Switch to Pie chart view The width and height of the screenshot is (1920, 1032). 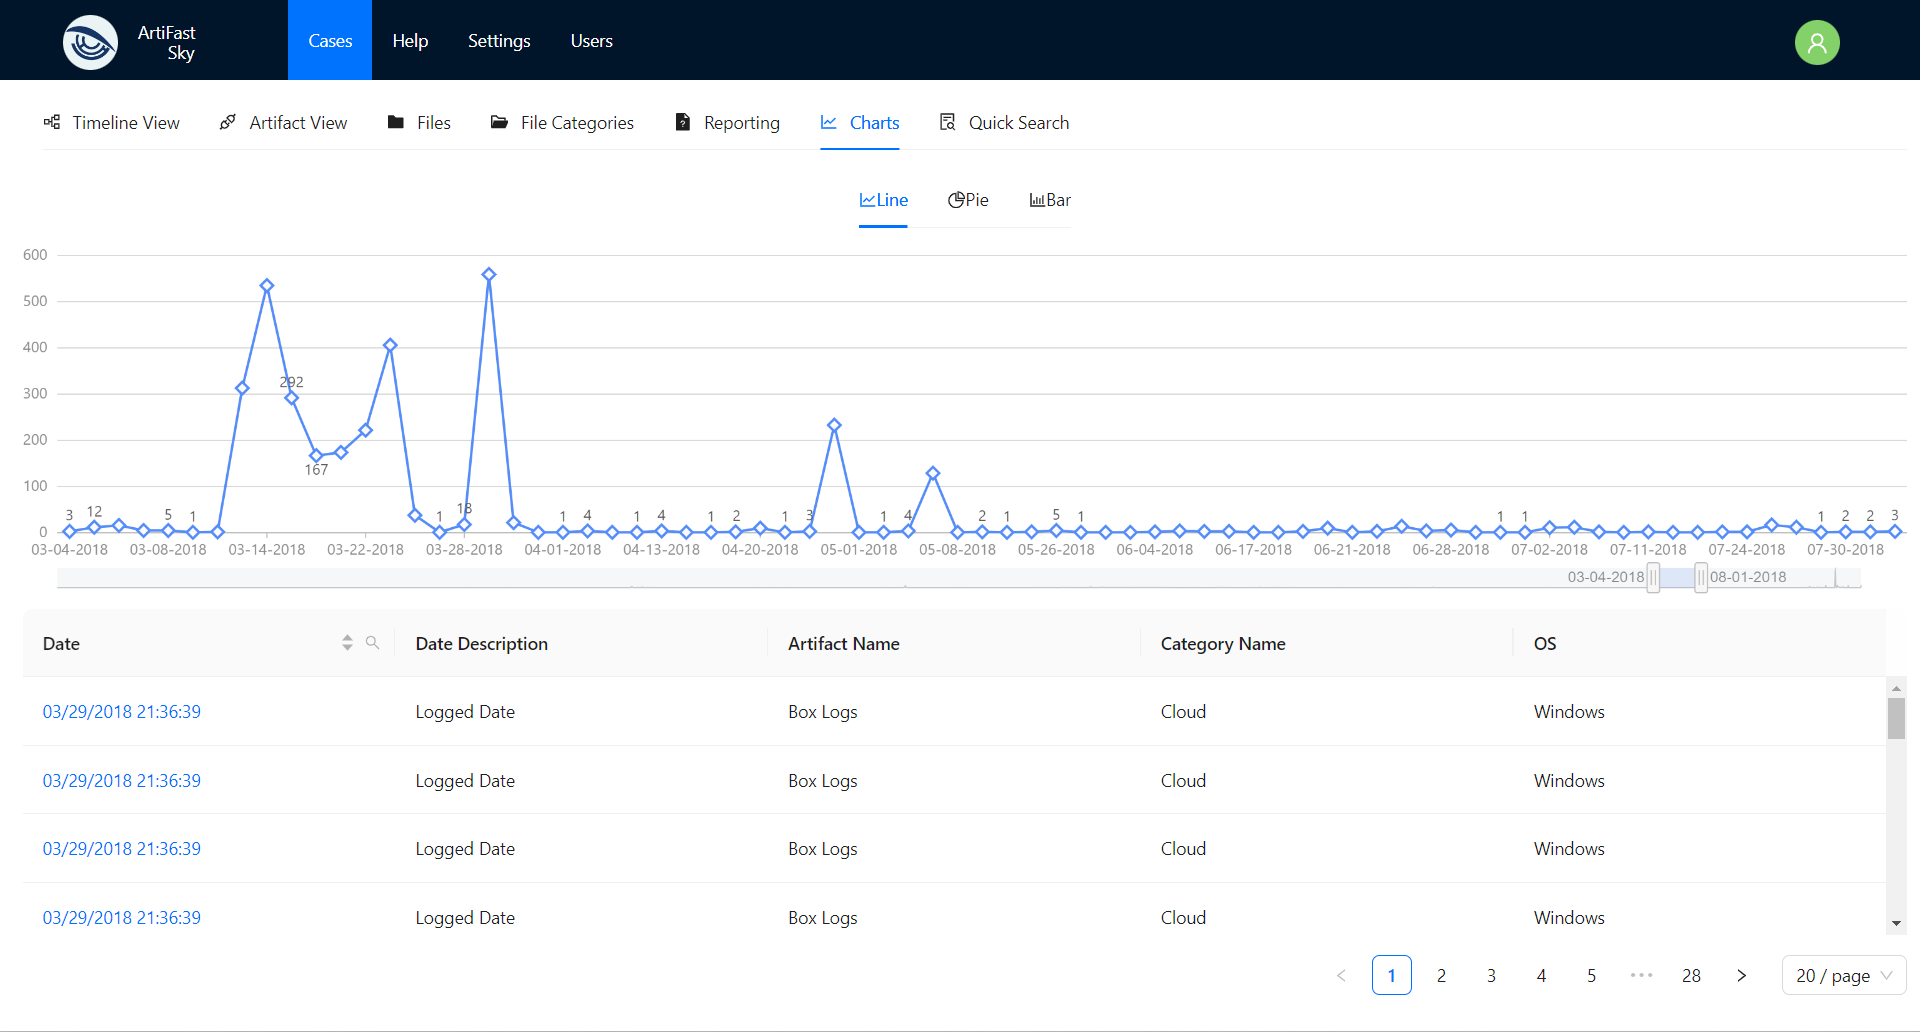point(968,200)
